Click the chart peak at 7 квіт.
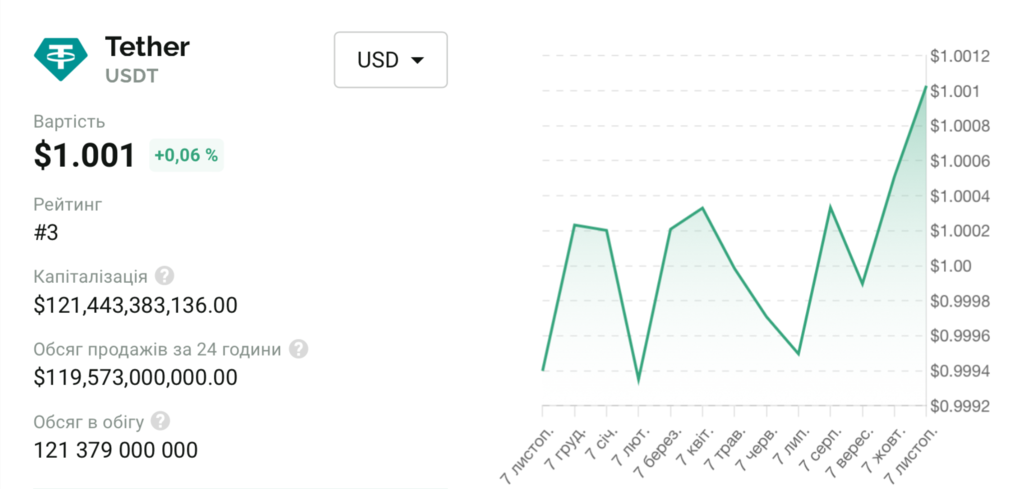This screenshot has width=1020, height=489. point(702,208)
